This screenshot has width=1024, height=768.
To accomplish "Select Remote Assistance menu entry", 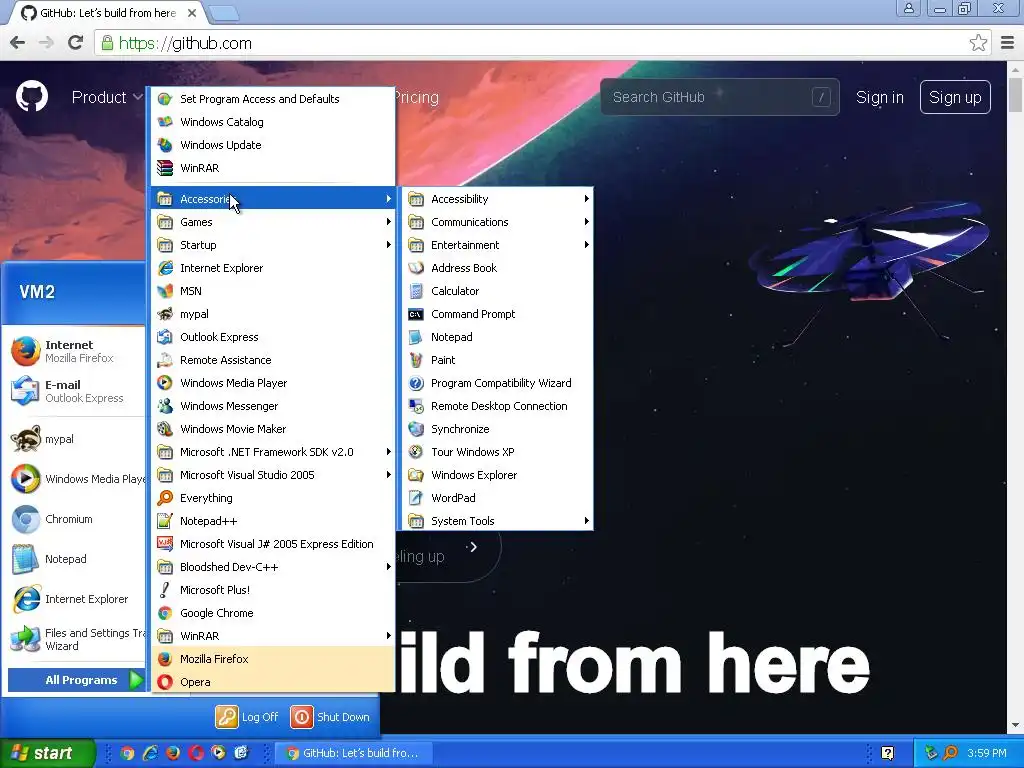I will point(273,360).
